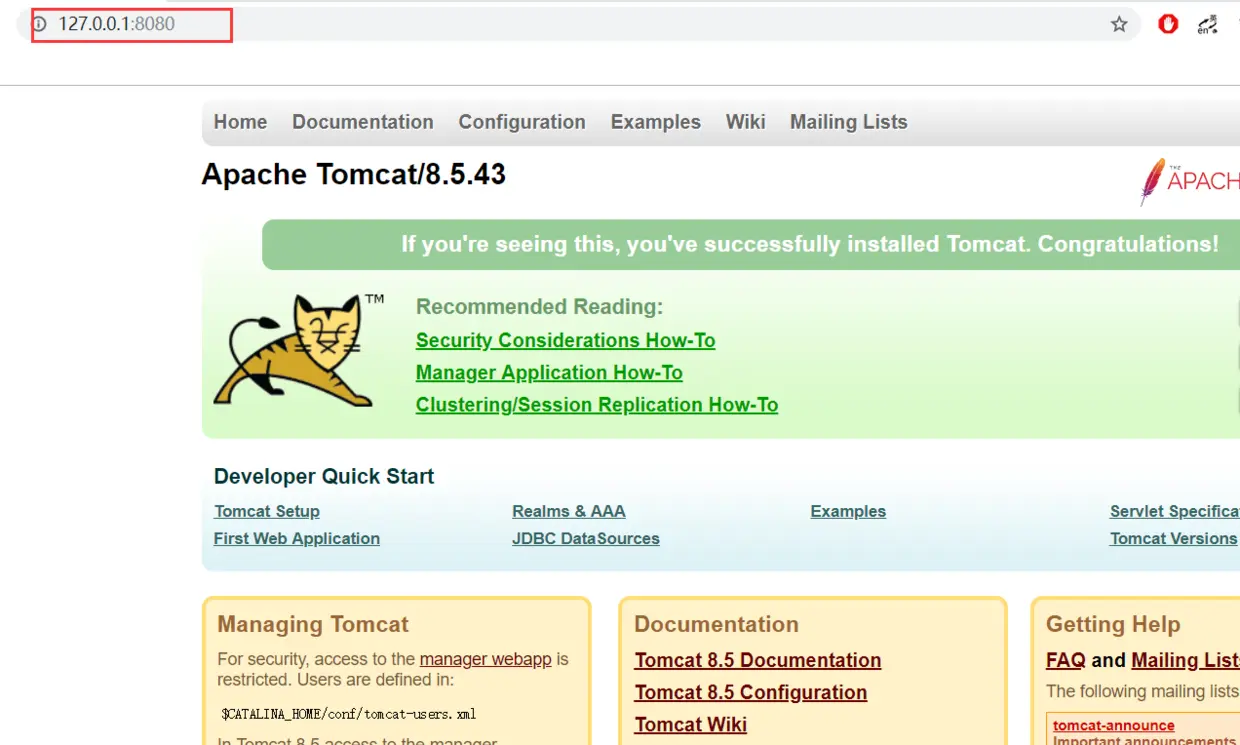Open the Documentation navigation item
Screen dimensions: 1240x745
point(363,122)
